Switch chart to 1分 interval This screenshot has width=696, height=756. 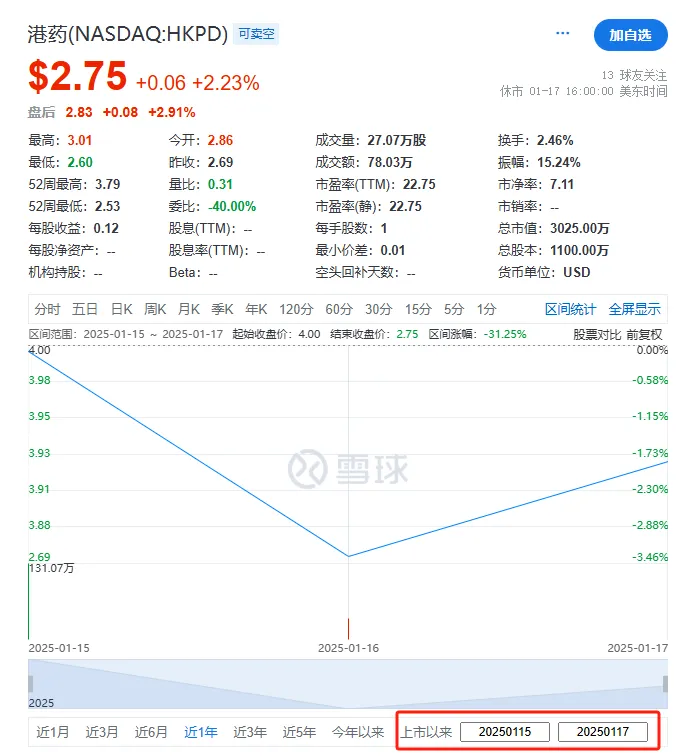click(x=486, y=309)
